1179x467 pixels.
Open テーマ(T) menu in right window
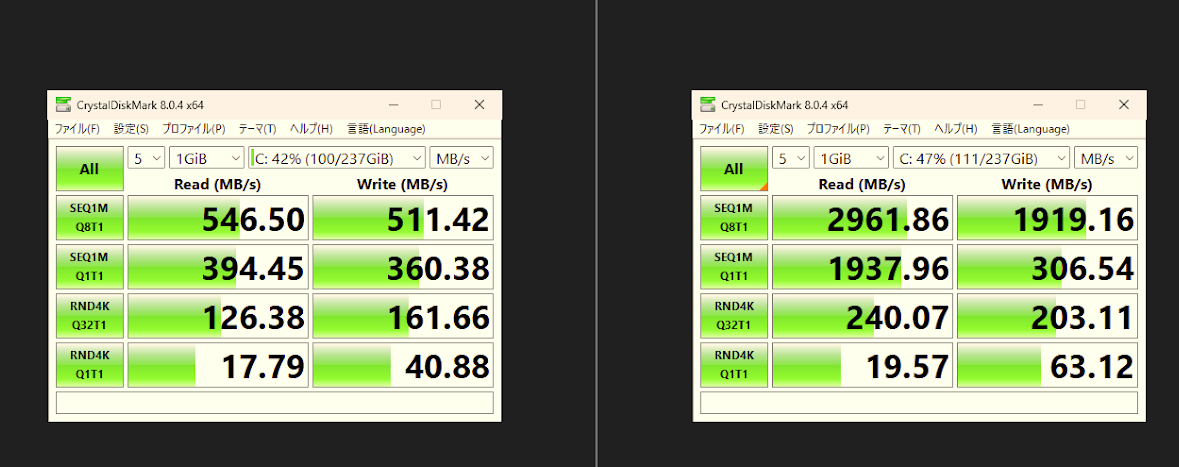902,129
